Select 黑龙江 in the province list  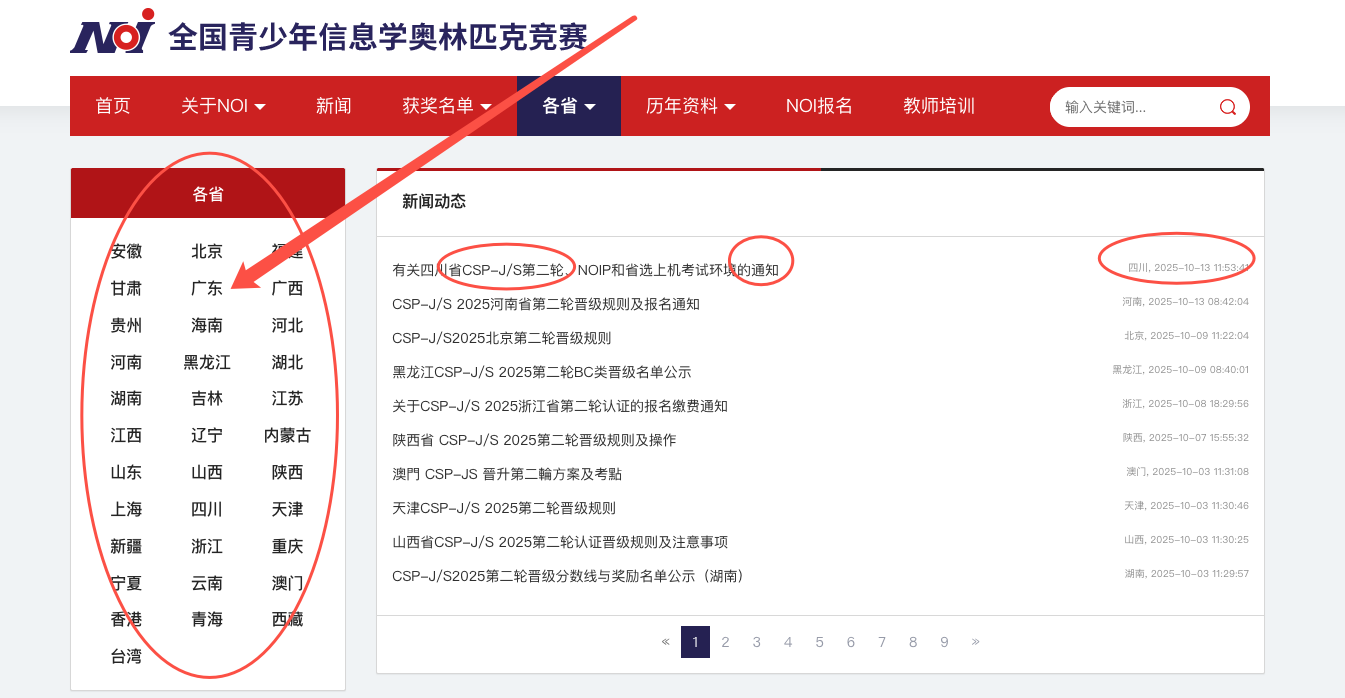[x=207, y=362]
